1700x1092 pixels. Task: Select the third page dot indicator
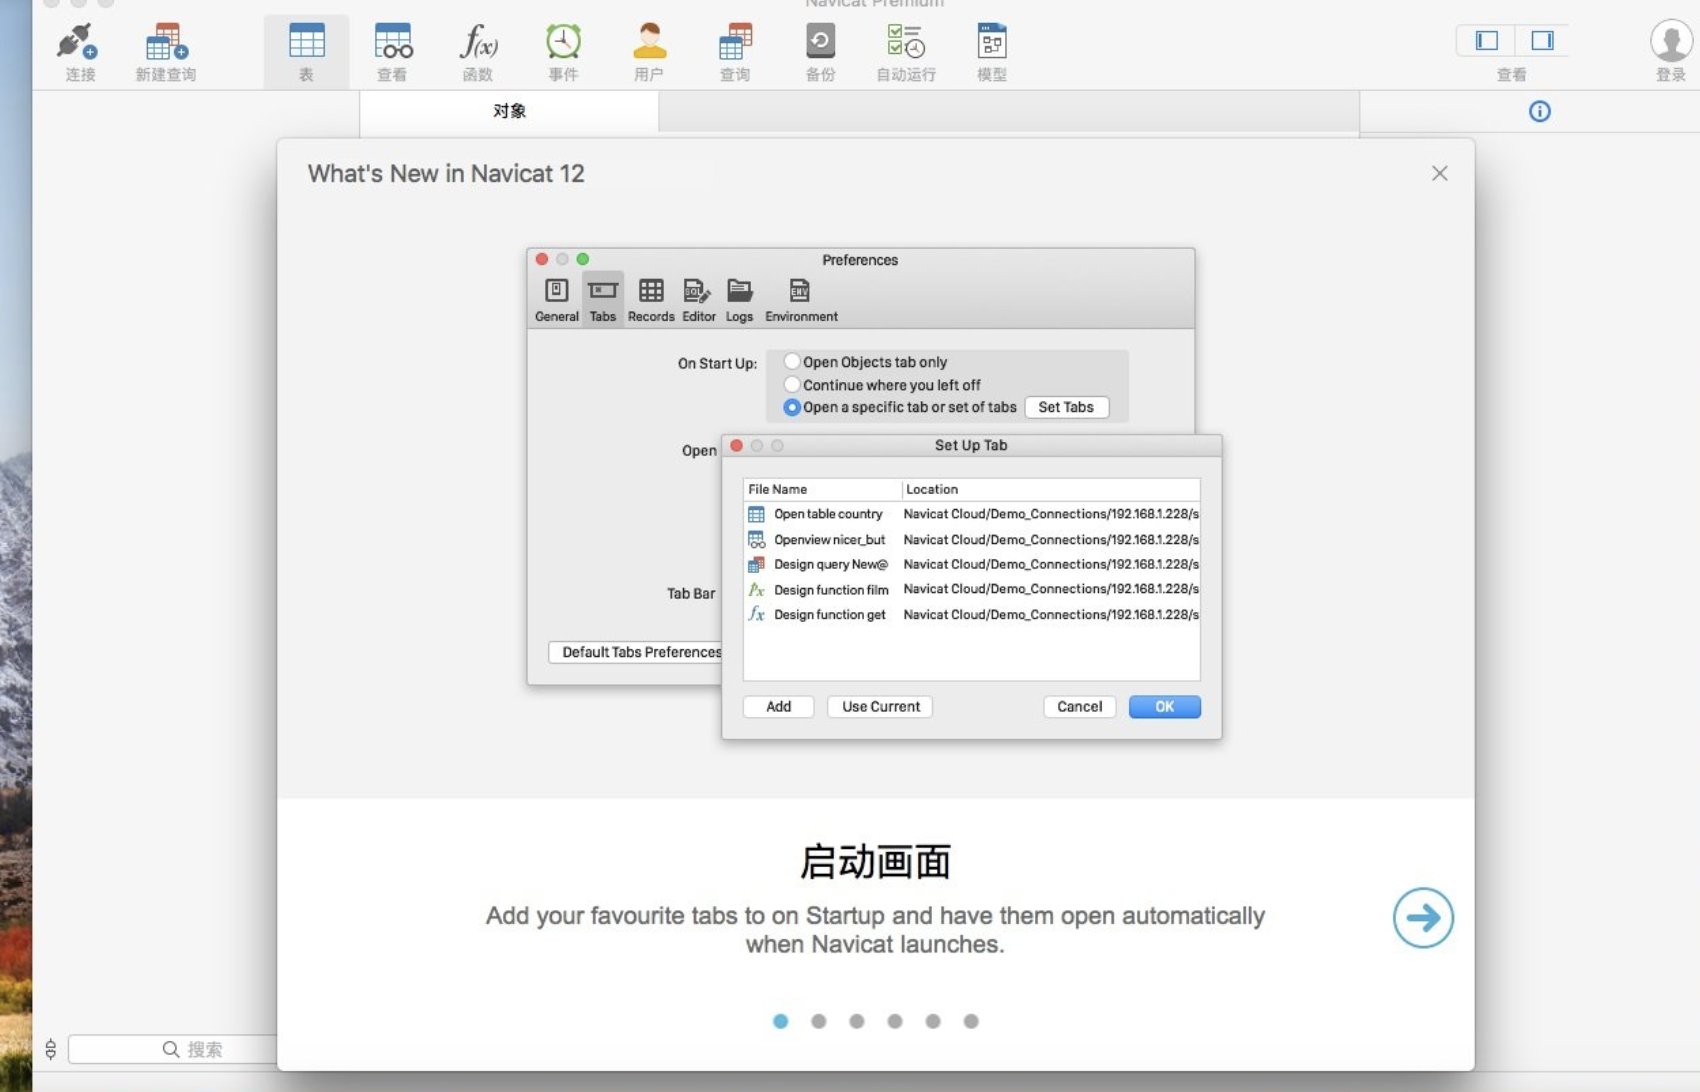click(857, 1021)
